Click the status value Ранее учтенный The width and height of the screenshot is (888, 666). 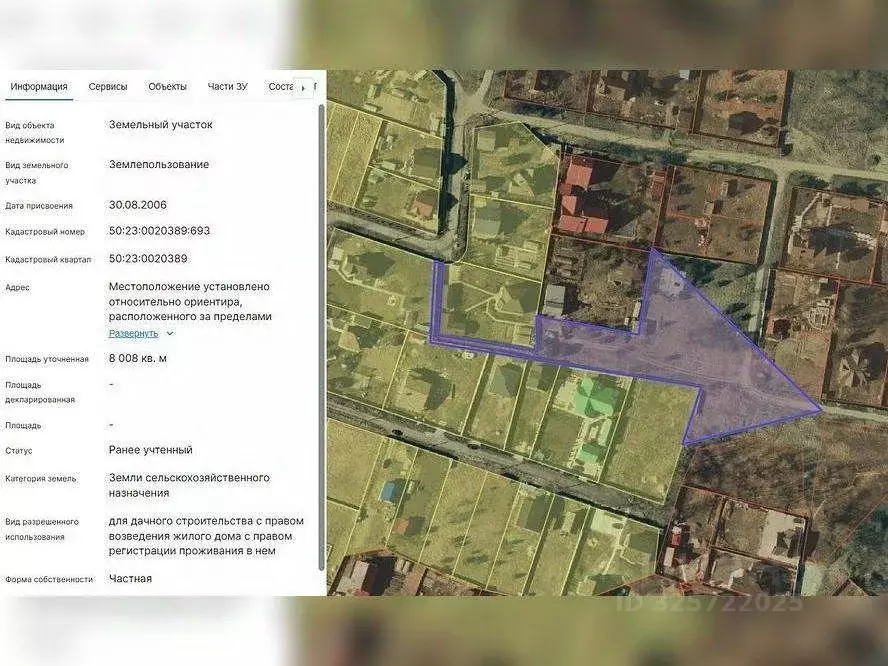tap(150, 450)
